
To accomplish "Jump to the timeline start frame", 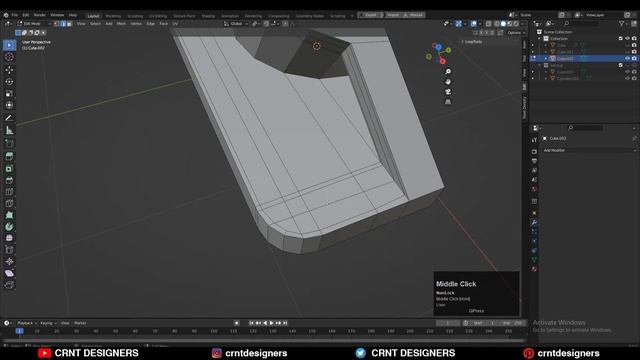I will pyautogui.click(x=251, y=323).
